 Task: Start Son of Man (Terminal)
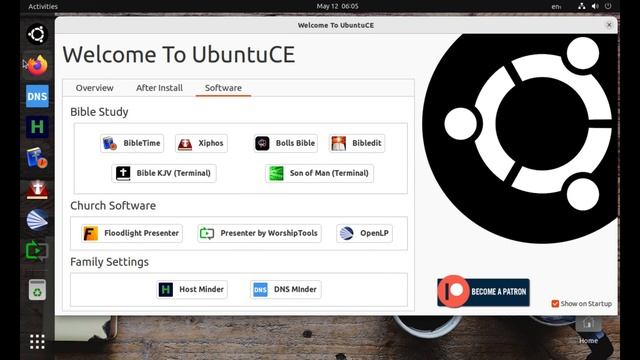(319, 173)
